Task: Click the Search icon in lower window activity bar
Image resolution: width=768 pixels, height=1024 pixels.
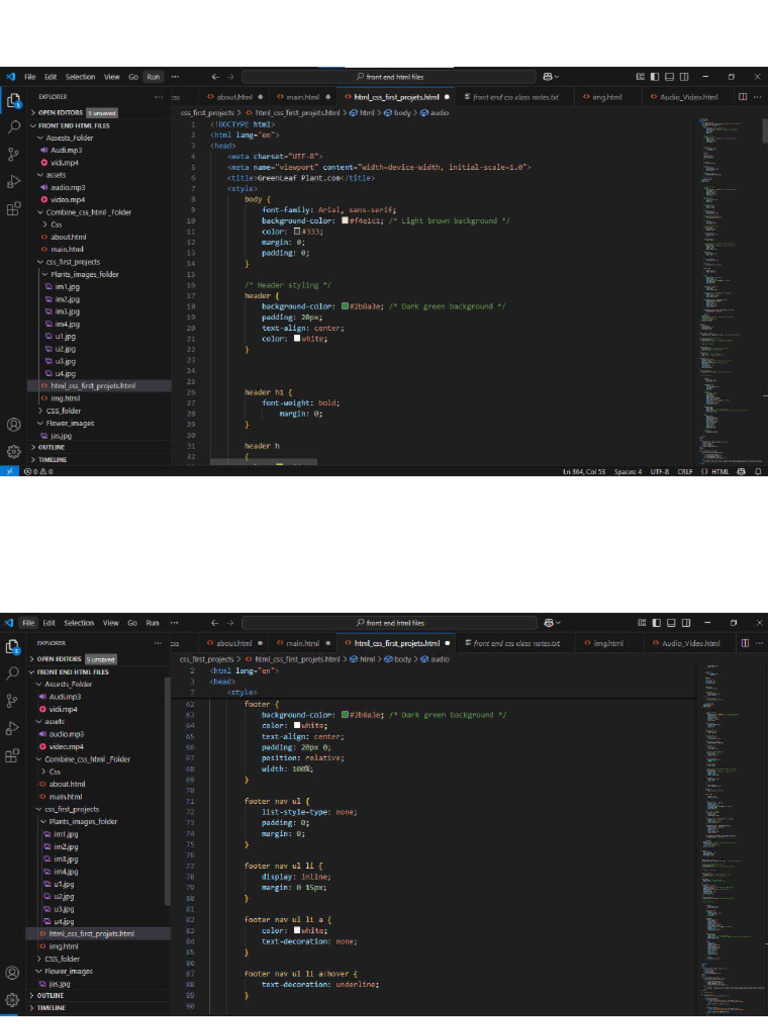Action: point(12,673)
